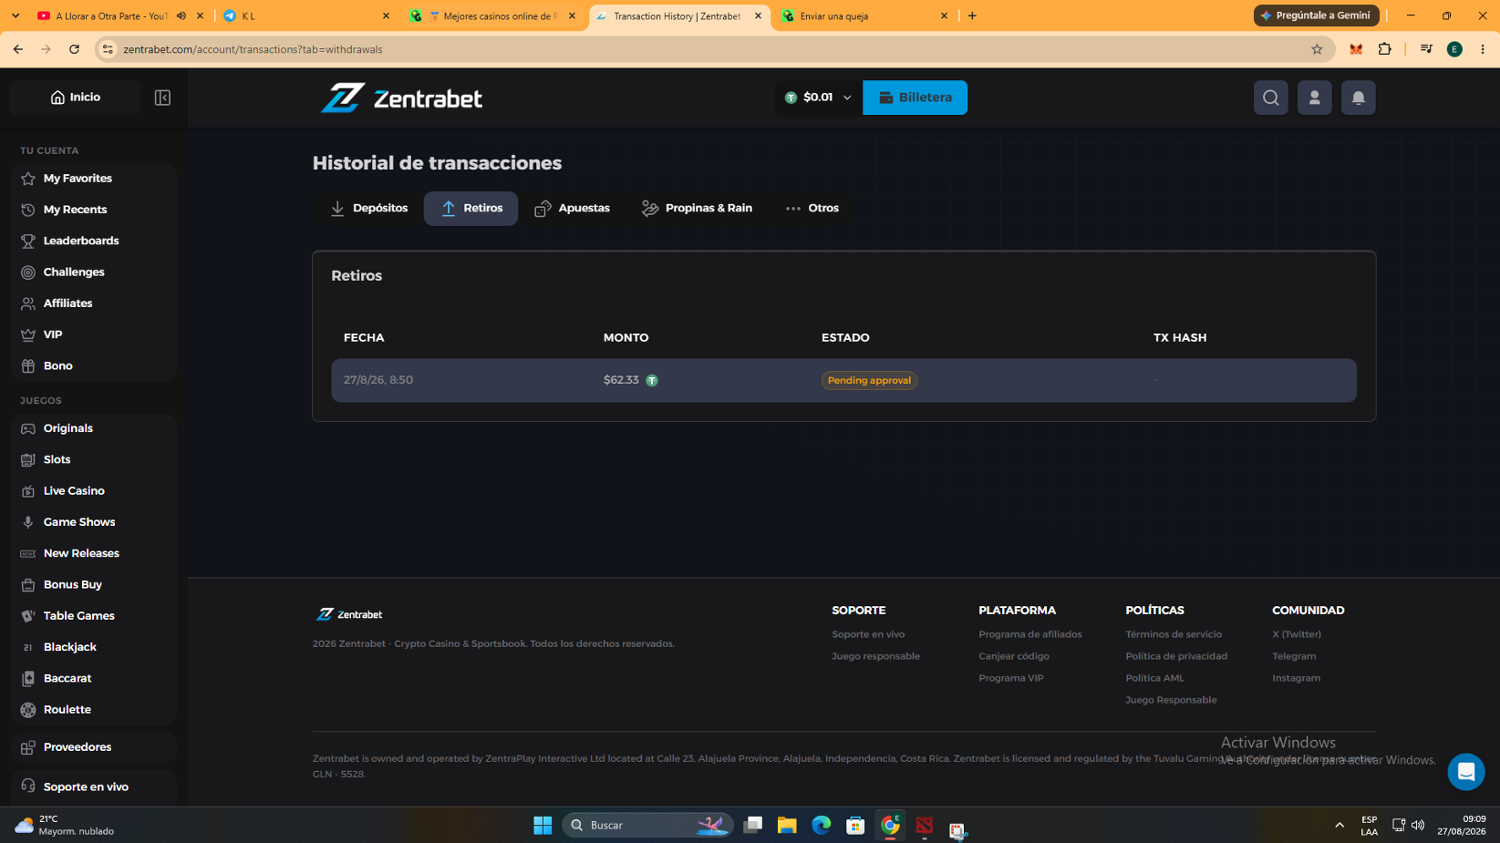Collapse the sidebar with the panel icon

coord(162,98)
